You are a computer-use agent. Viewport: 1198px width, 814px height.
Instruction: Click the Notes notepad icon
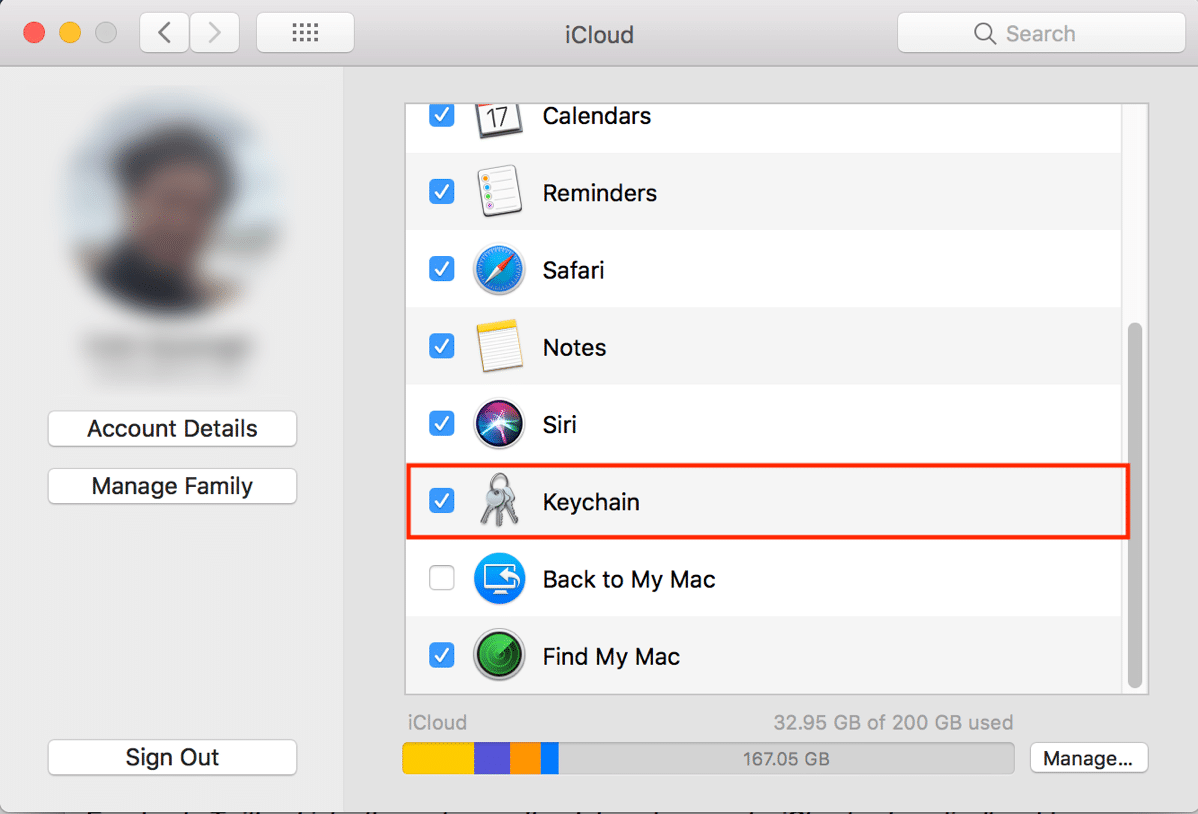click(x=499, y=346)
